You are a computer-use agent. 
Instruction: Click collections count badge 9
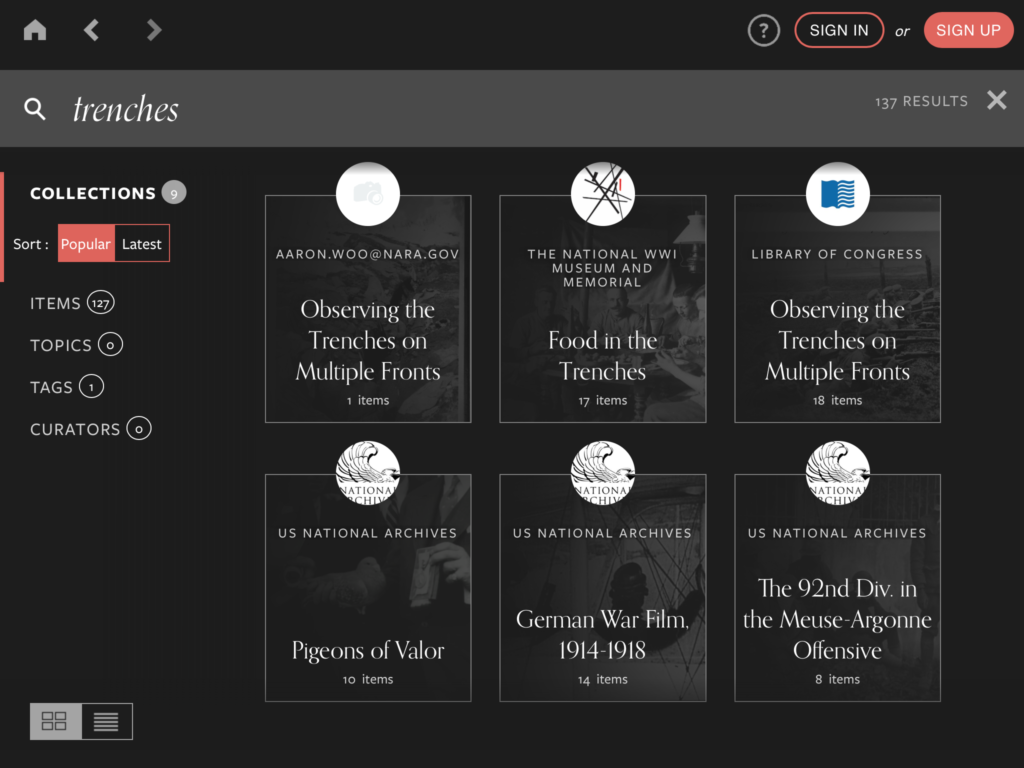(x=174, y=193)
